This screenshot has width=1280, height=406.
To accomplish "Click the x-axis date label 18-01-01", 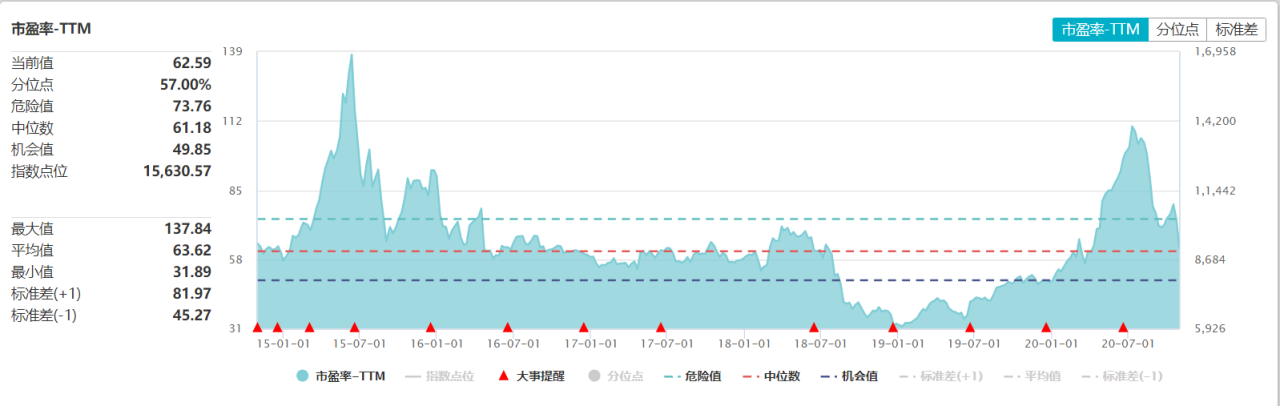I will [x=743, y=343].
